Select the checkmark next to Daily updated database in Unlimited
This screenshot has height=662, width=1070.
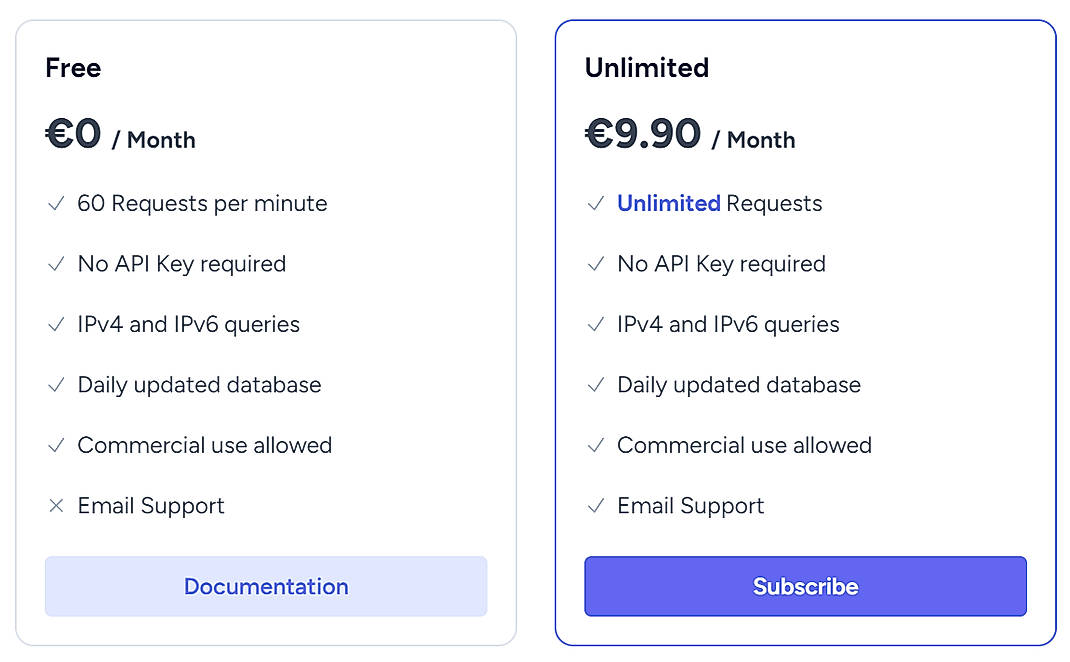(597, 385)
